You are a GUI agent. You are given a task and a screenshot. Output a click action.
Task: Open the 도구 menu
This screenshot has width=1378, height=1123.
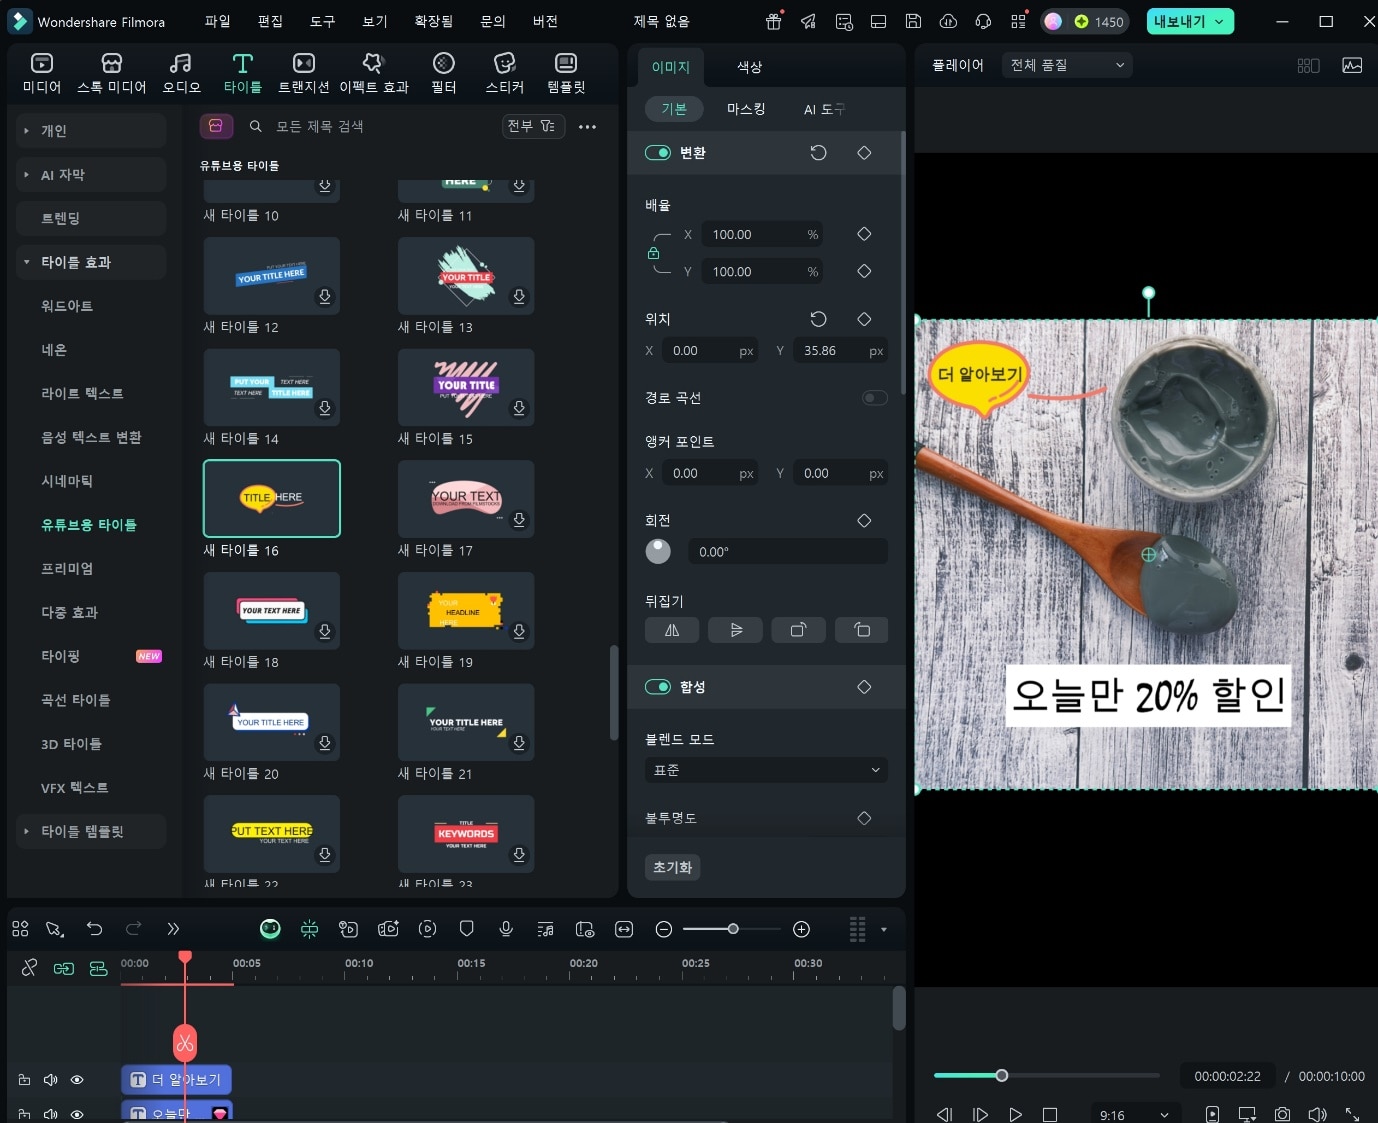(x=322, y=21)
